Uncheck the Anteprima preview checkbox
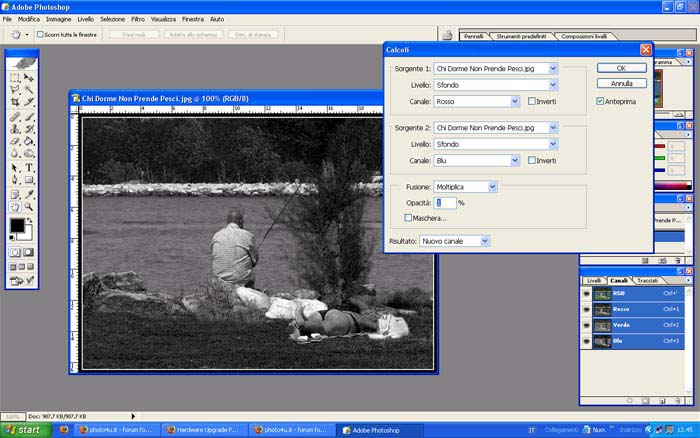The width and height of the screenshot is (700, 438). (600, 101)
